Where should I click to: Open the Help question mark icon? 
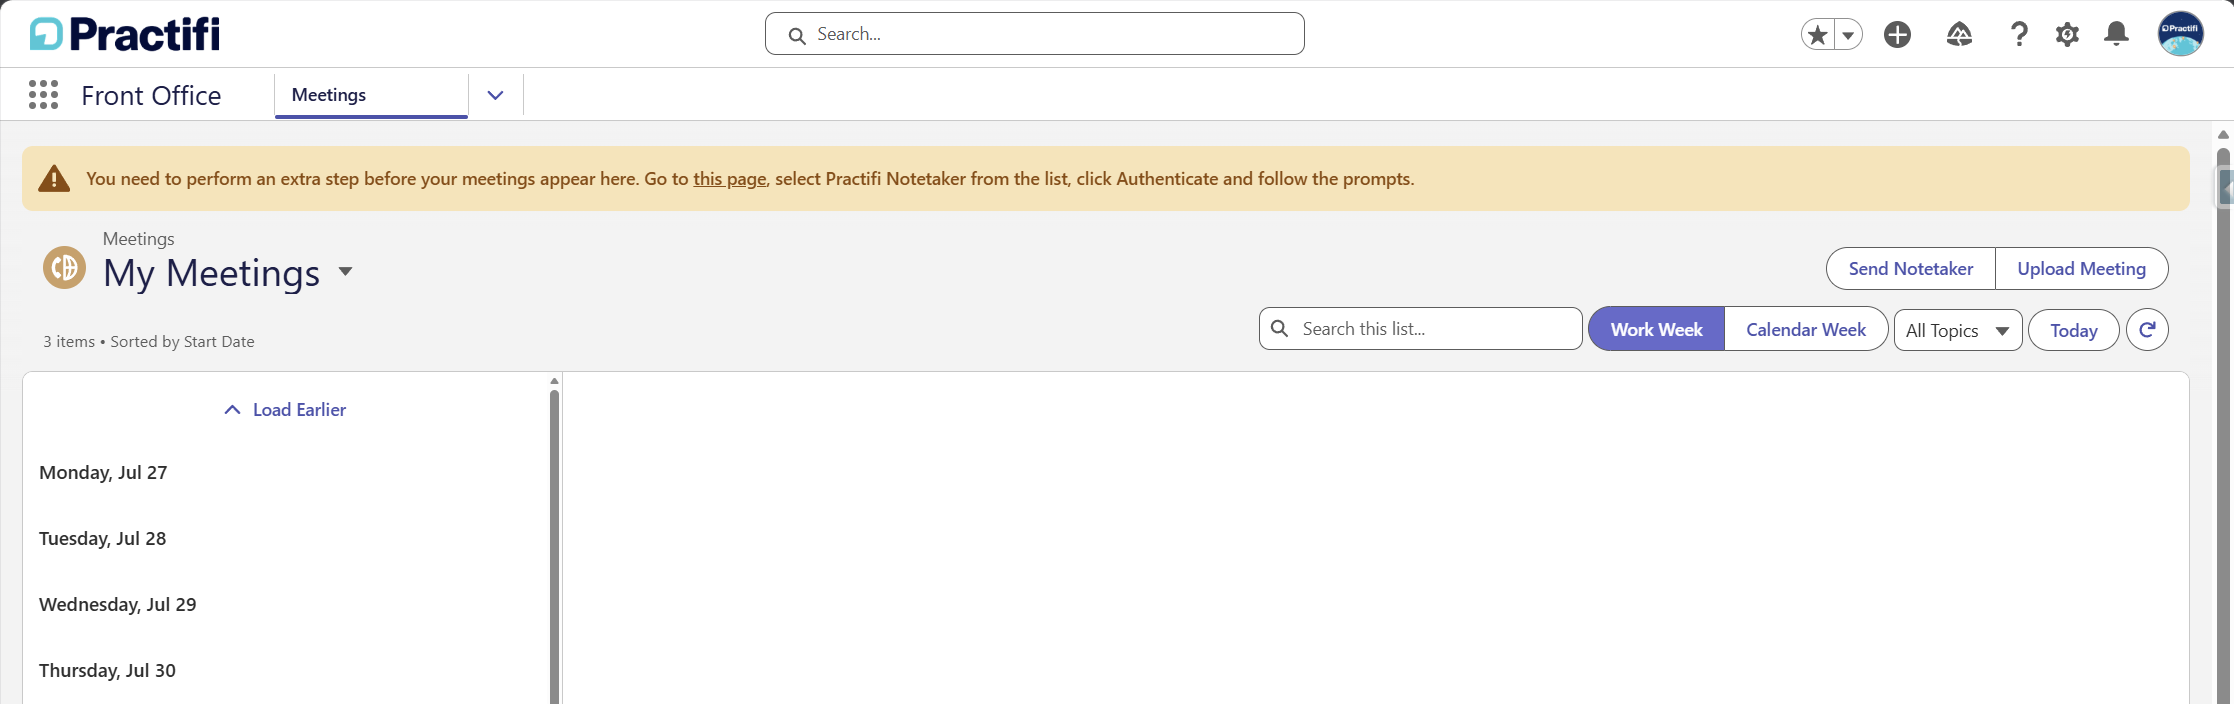[2019, 35]
